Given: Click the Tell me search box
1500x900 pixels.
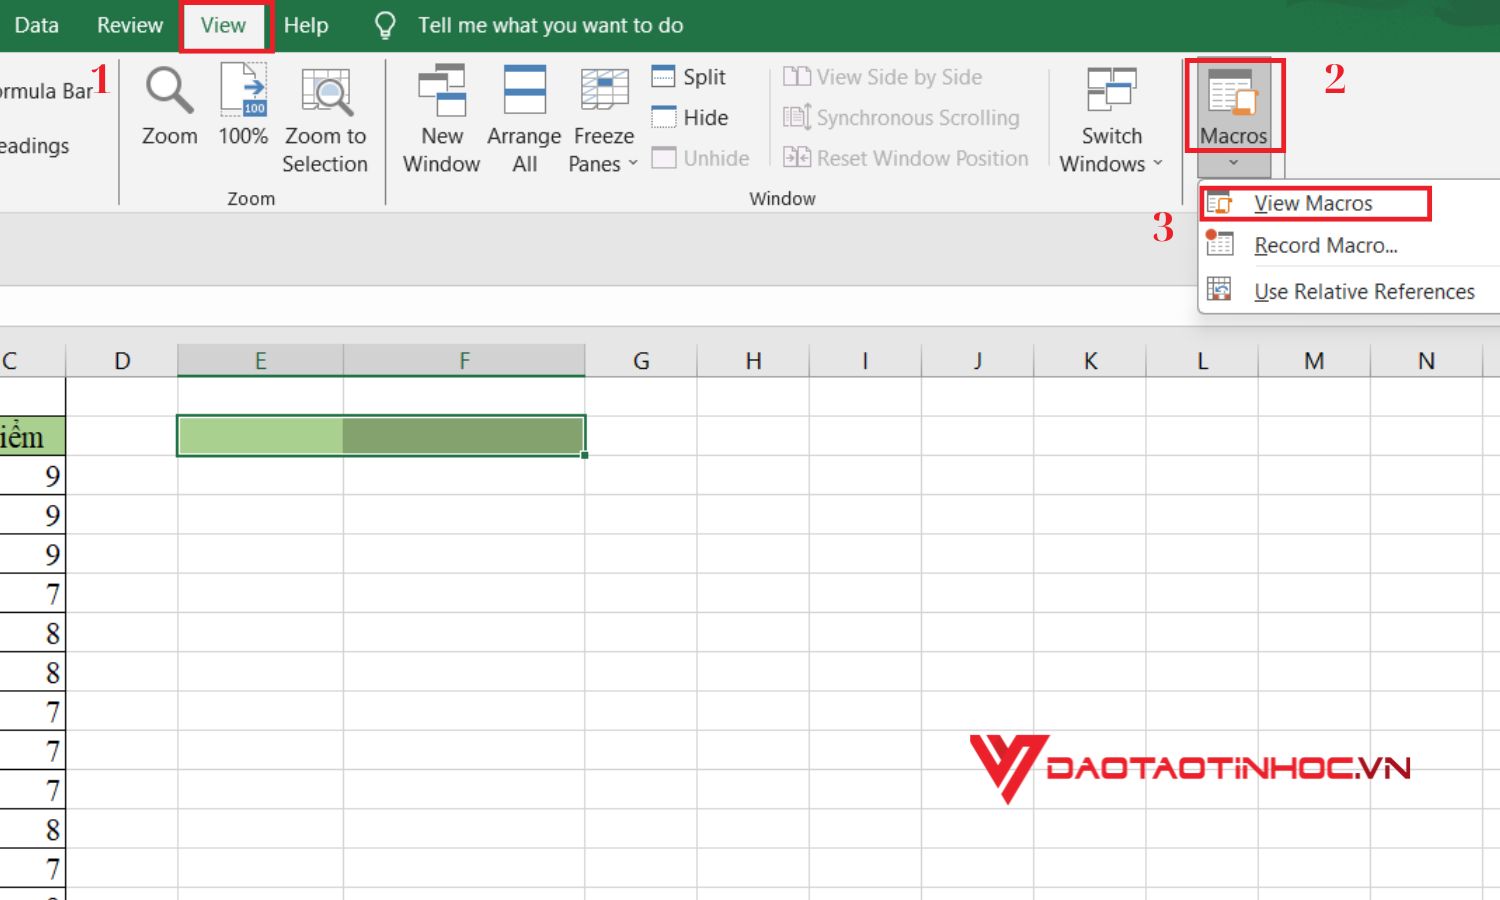Looking at the screenshot, I should pyautogui.click(x=550, y=26).
